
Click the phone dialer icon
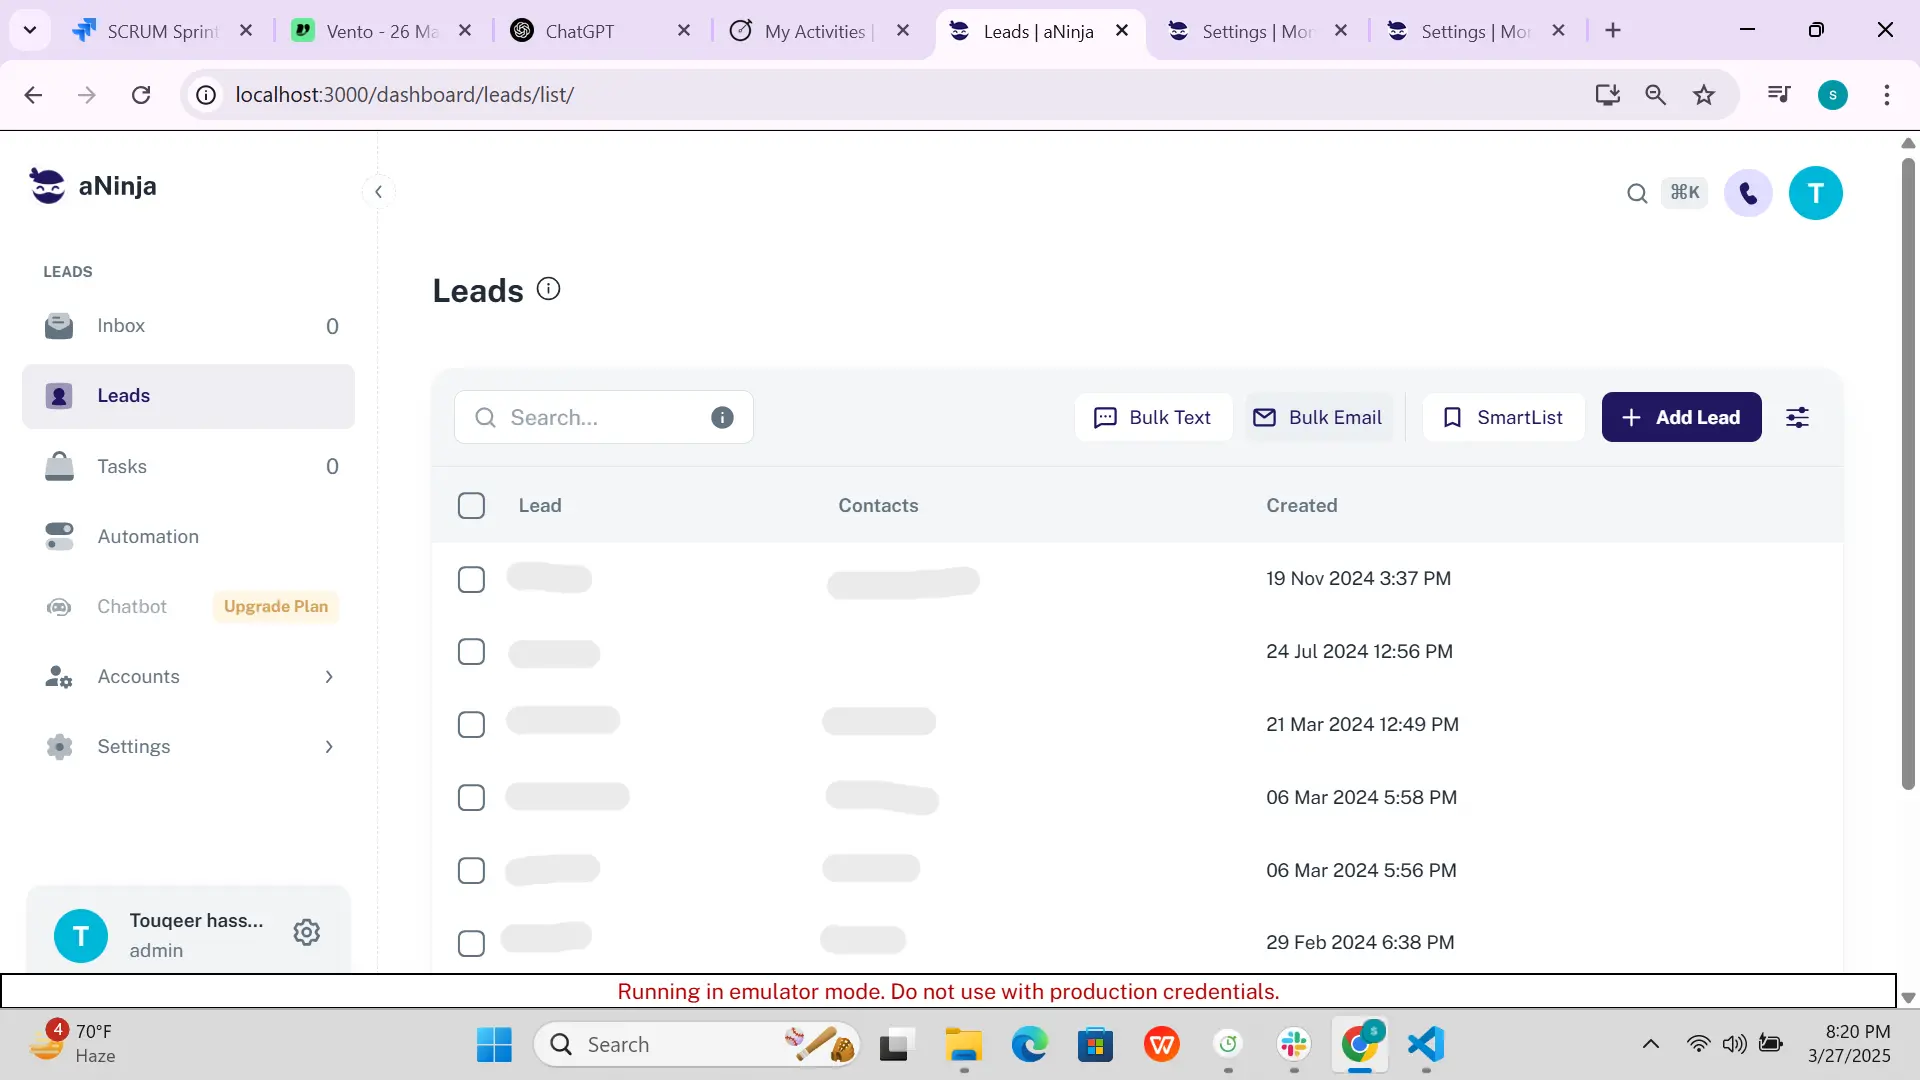1748,193
